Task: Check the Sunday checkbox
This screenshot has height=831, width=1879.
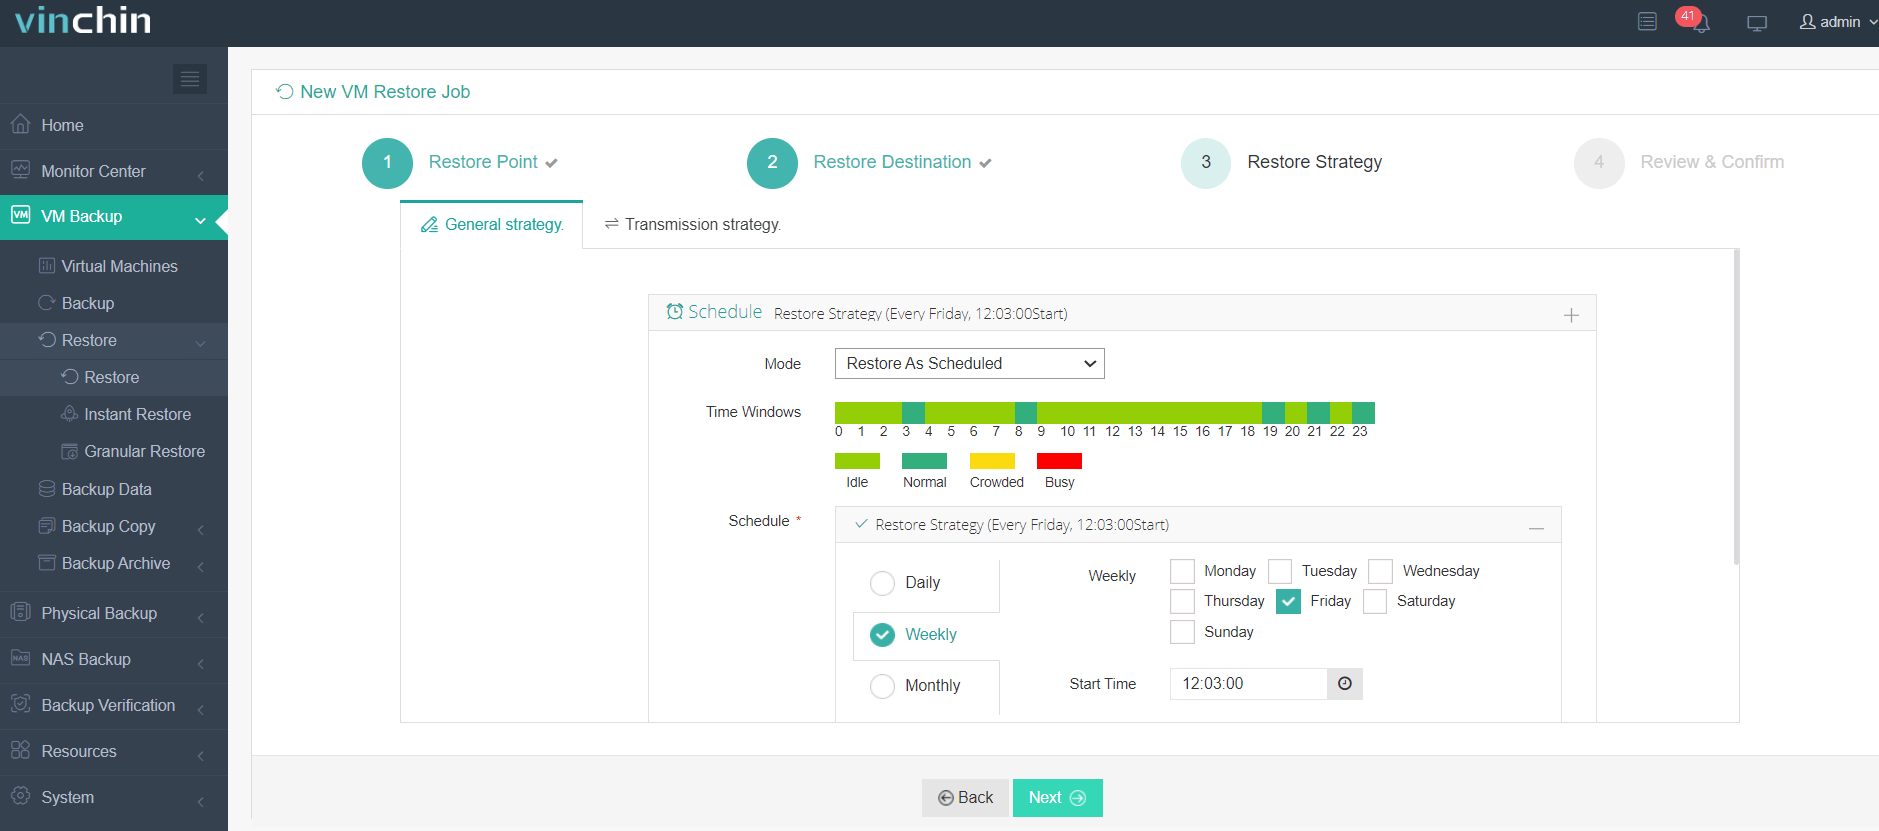Action: point(1182,632)
